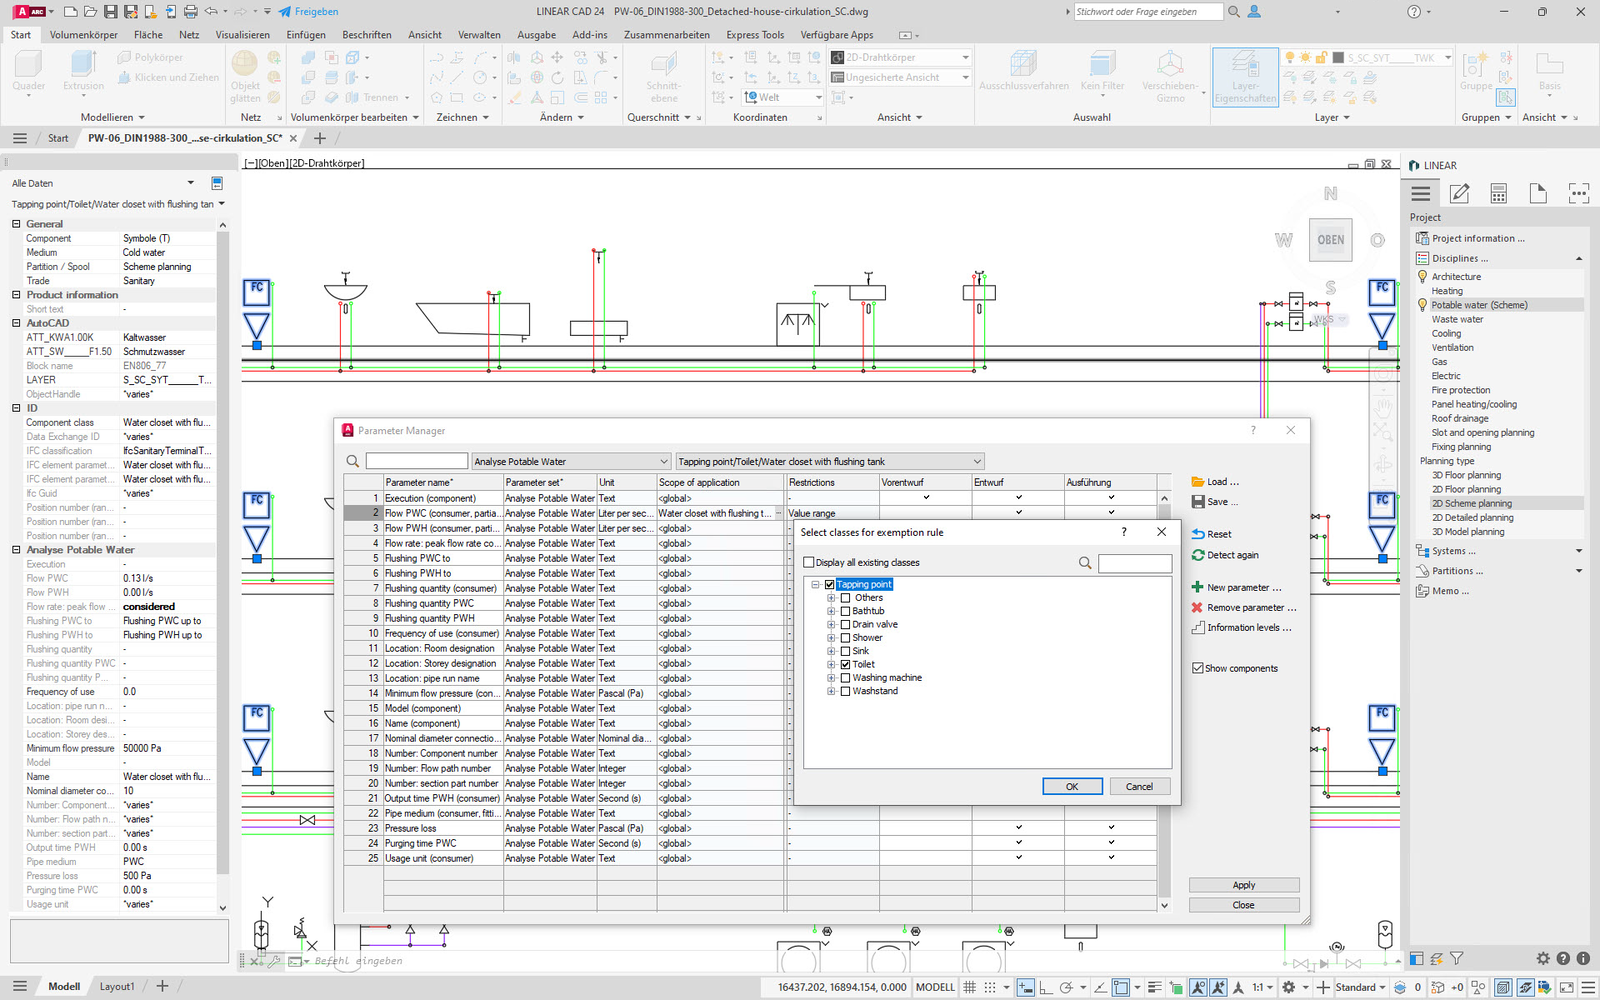The width and height of the screenshot is (1600, 1000).
Task: Click the Detect again refresh icon
Action: click(1198, 555)
